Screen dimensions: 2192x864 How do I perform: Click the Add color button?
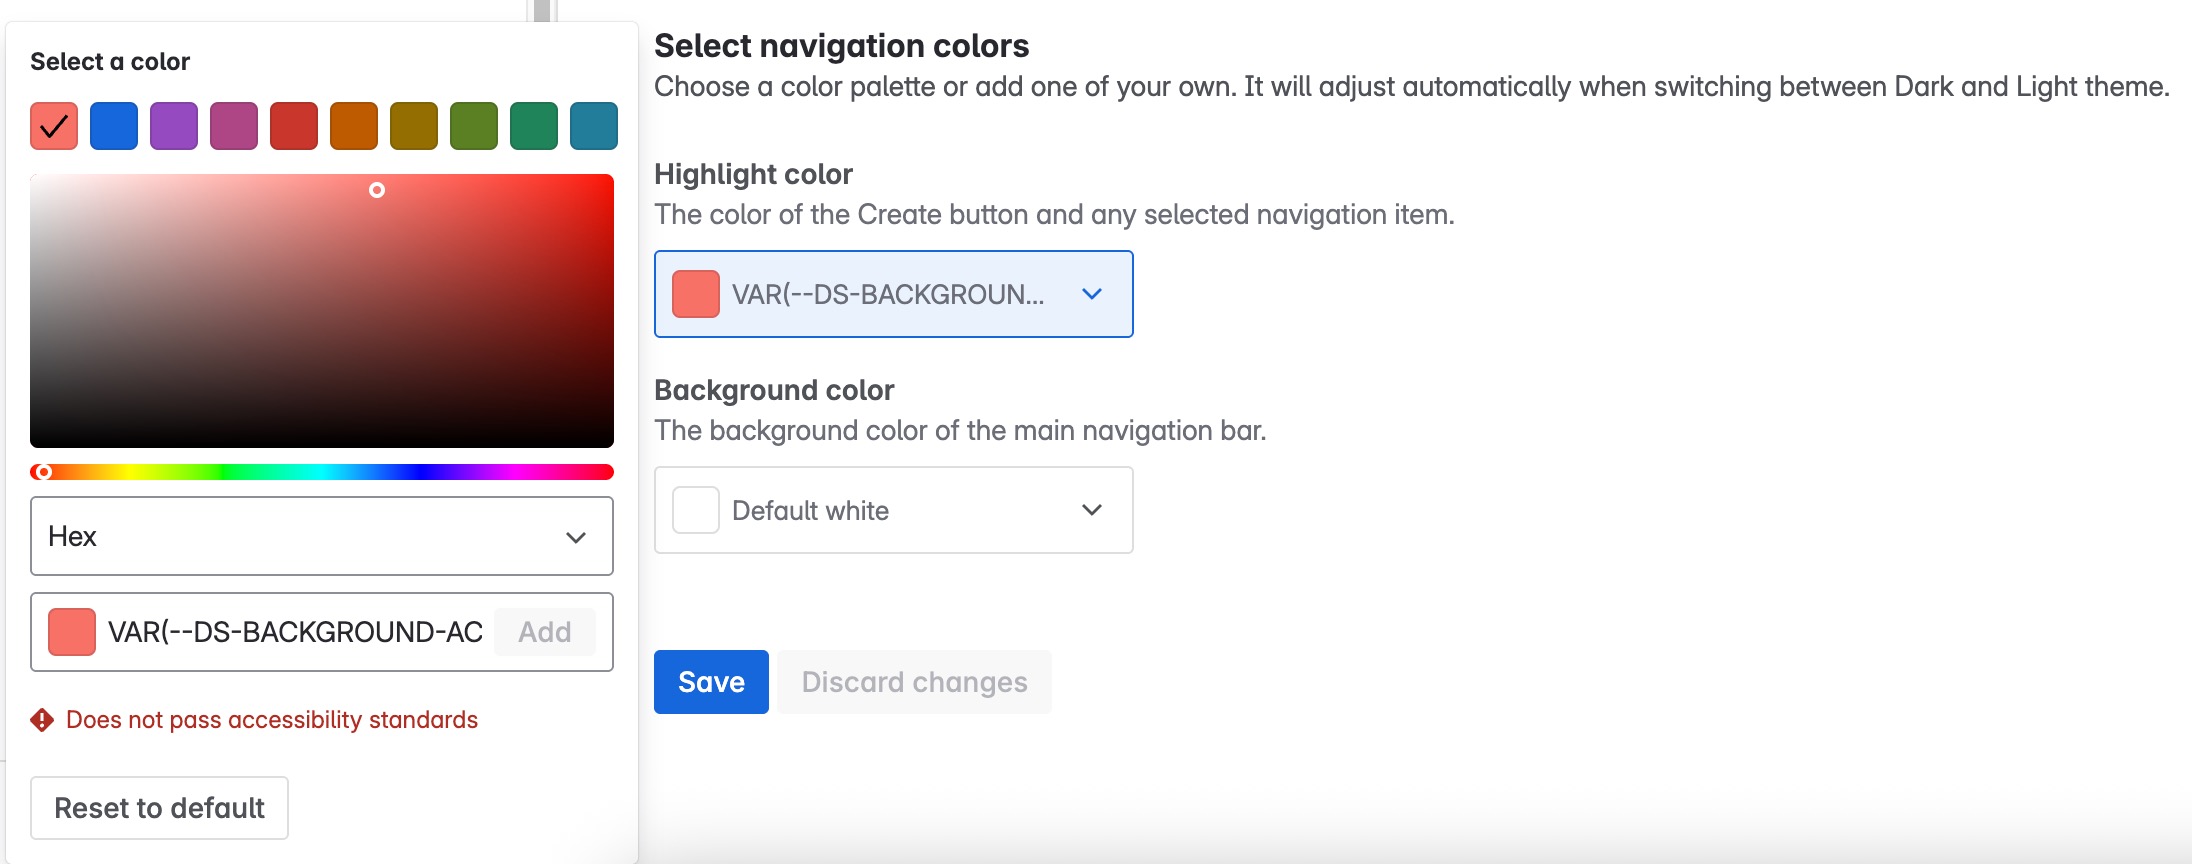[545, 632]
